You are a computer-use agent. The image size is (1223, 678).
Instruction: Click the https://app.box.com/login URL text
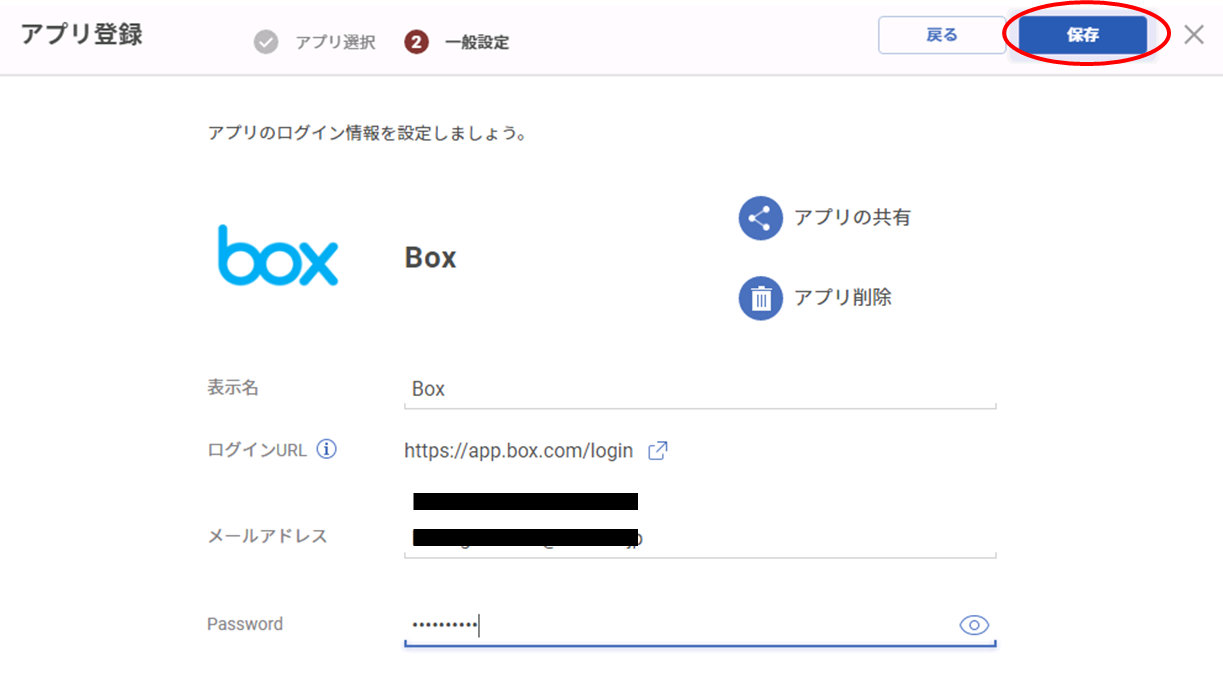tap(518, 451)
